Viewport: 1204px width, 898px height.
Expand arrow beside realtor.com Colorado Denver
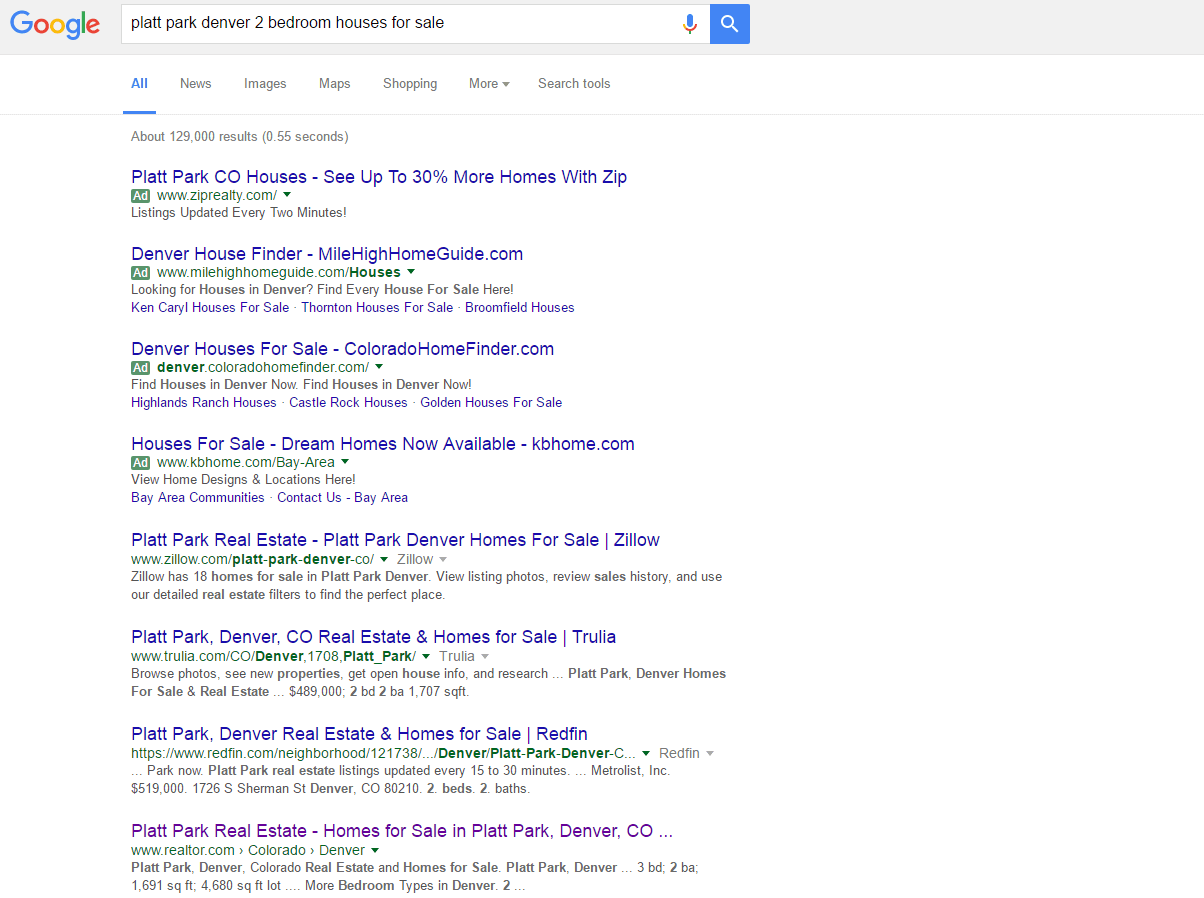tap(375, 850)
